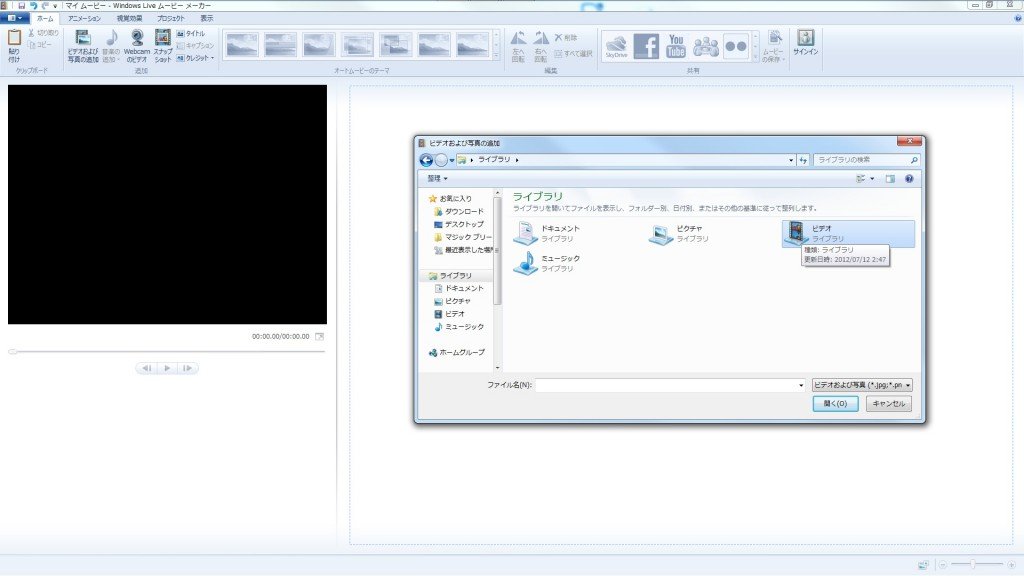Click the back arrow in the file dialog
1024x576 pixels.
426,160
